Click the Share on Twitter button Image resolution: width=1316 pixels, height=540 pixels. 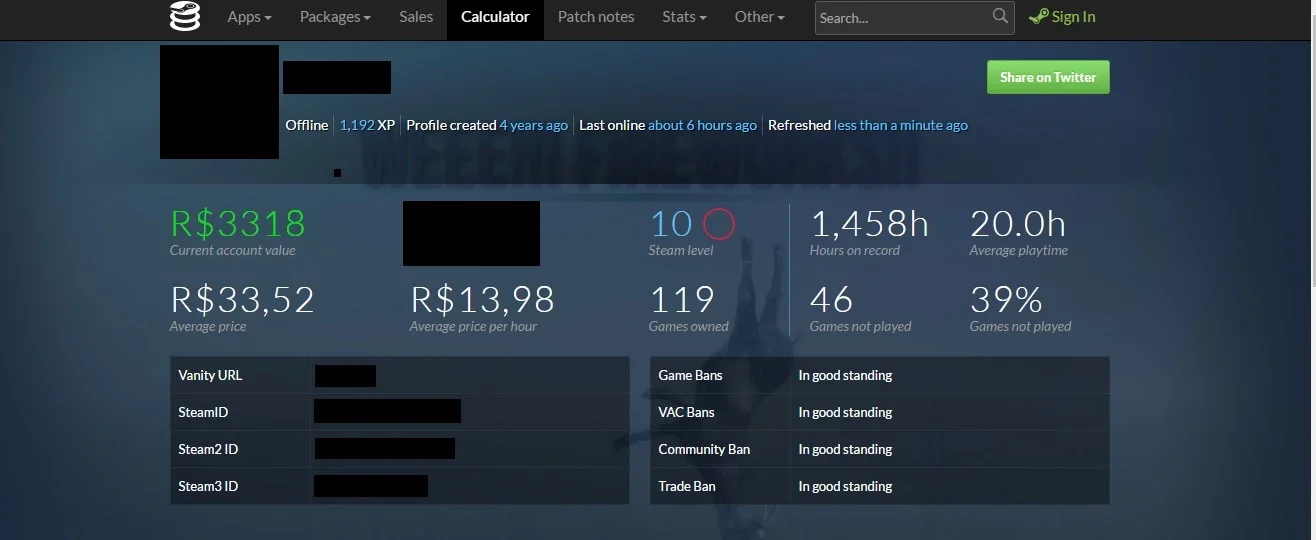1048,77
